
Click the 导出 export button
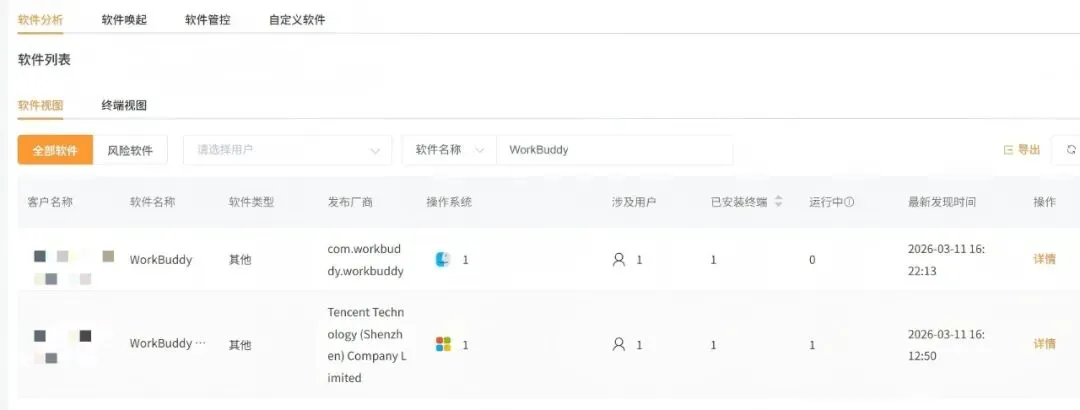pos(1021,150)
